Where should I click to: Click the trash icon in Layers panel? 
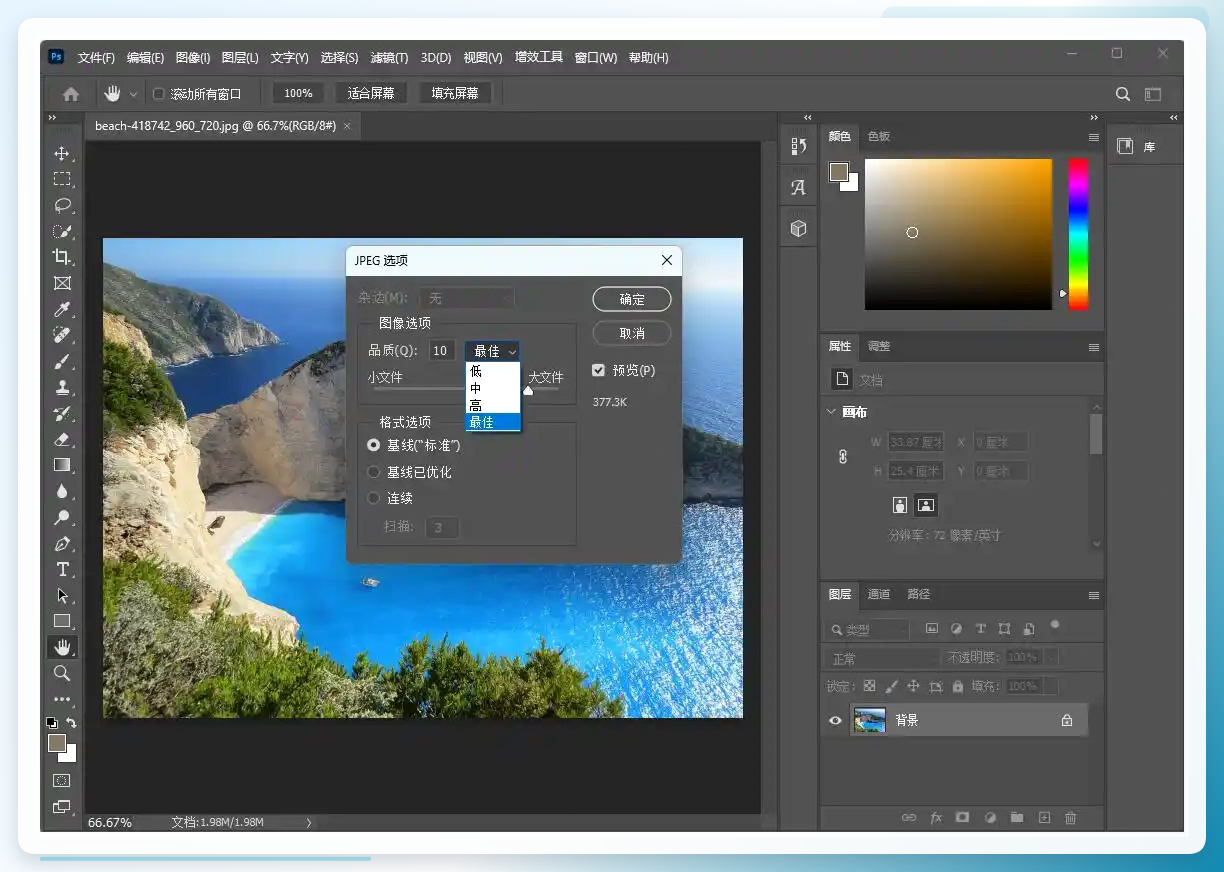(x=1071, y=817)
